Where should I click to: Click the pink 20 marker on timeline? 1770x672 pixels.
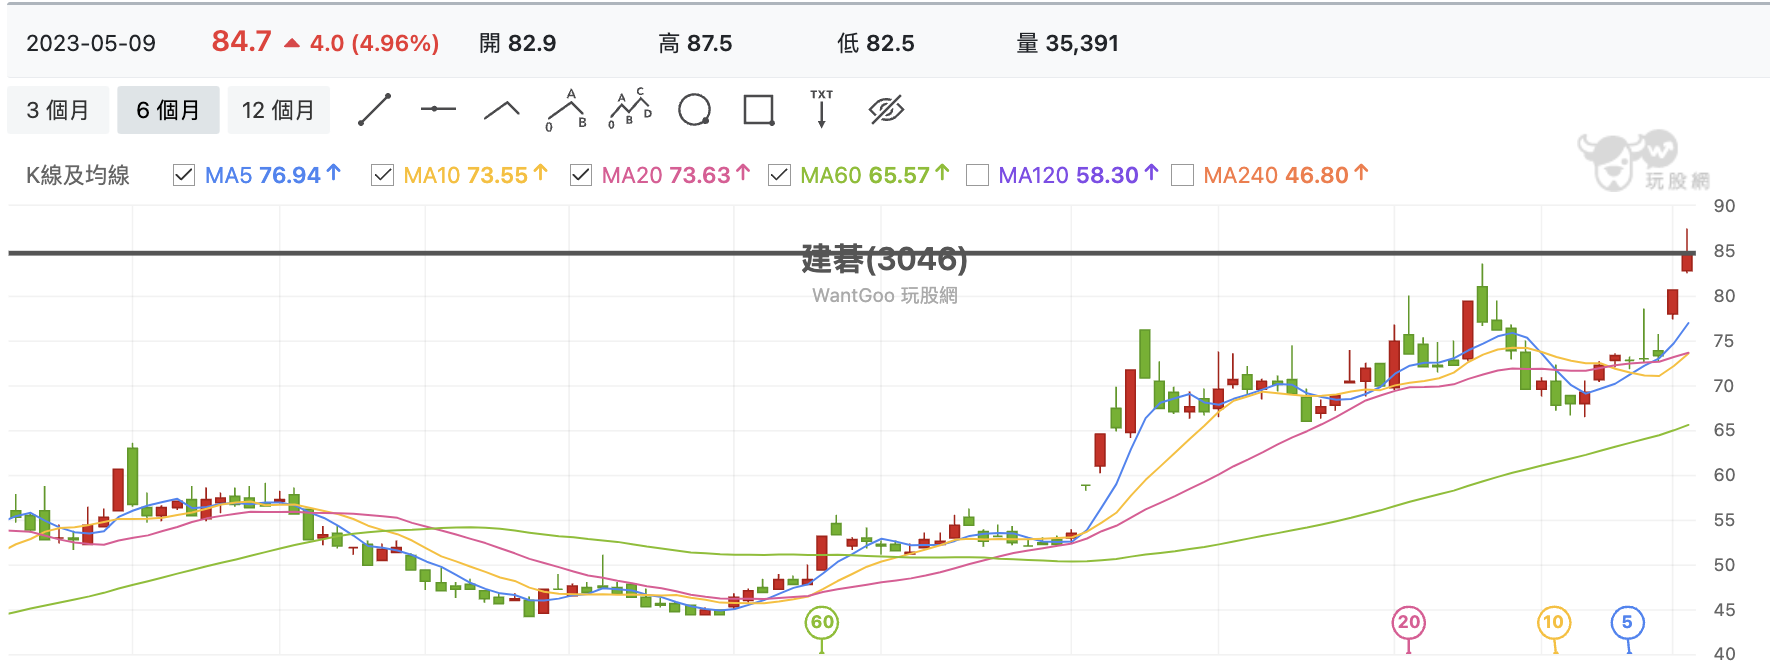coord(1409,622)
